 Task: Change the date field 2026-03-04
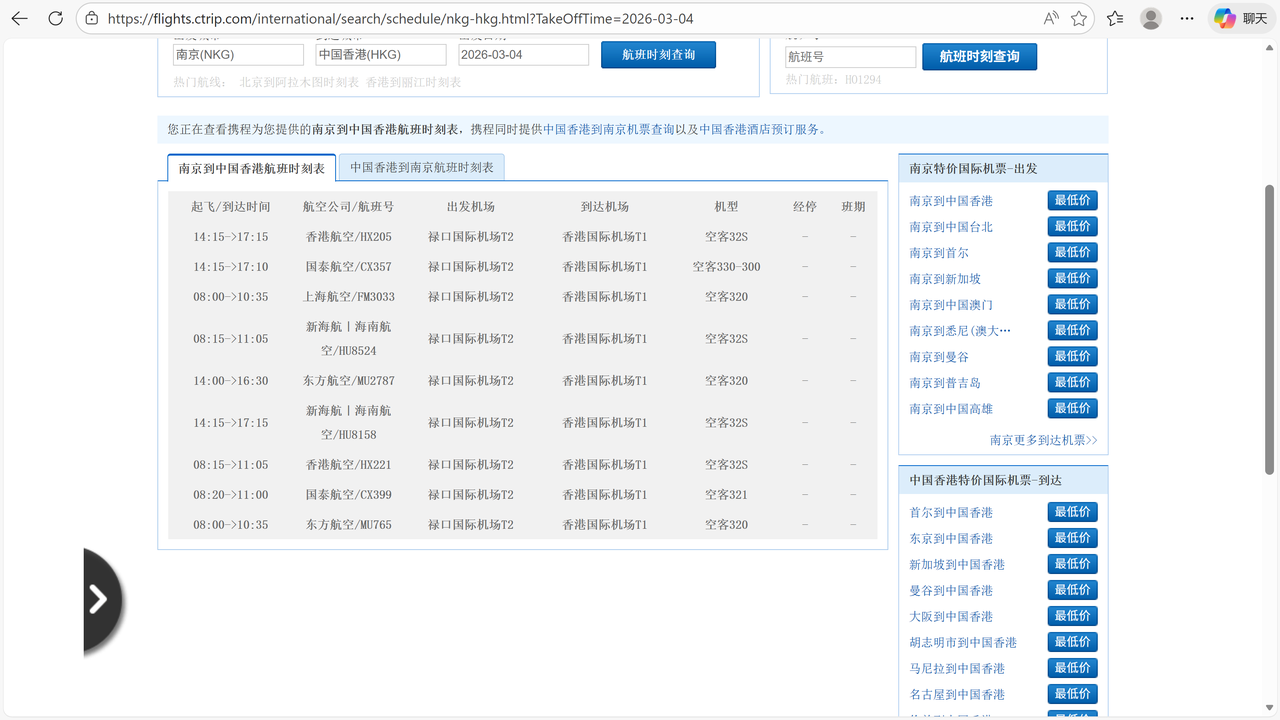tap(524, 55)
